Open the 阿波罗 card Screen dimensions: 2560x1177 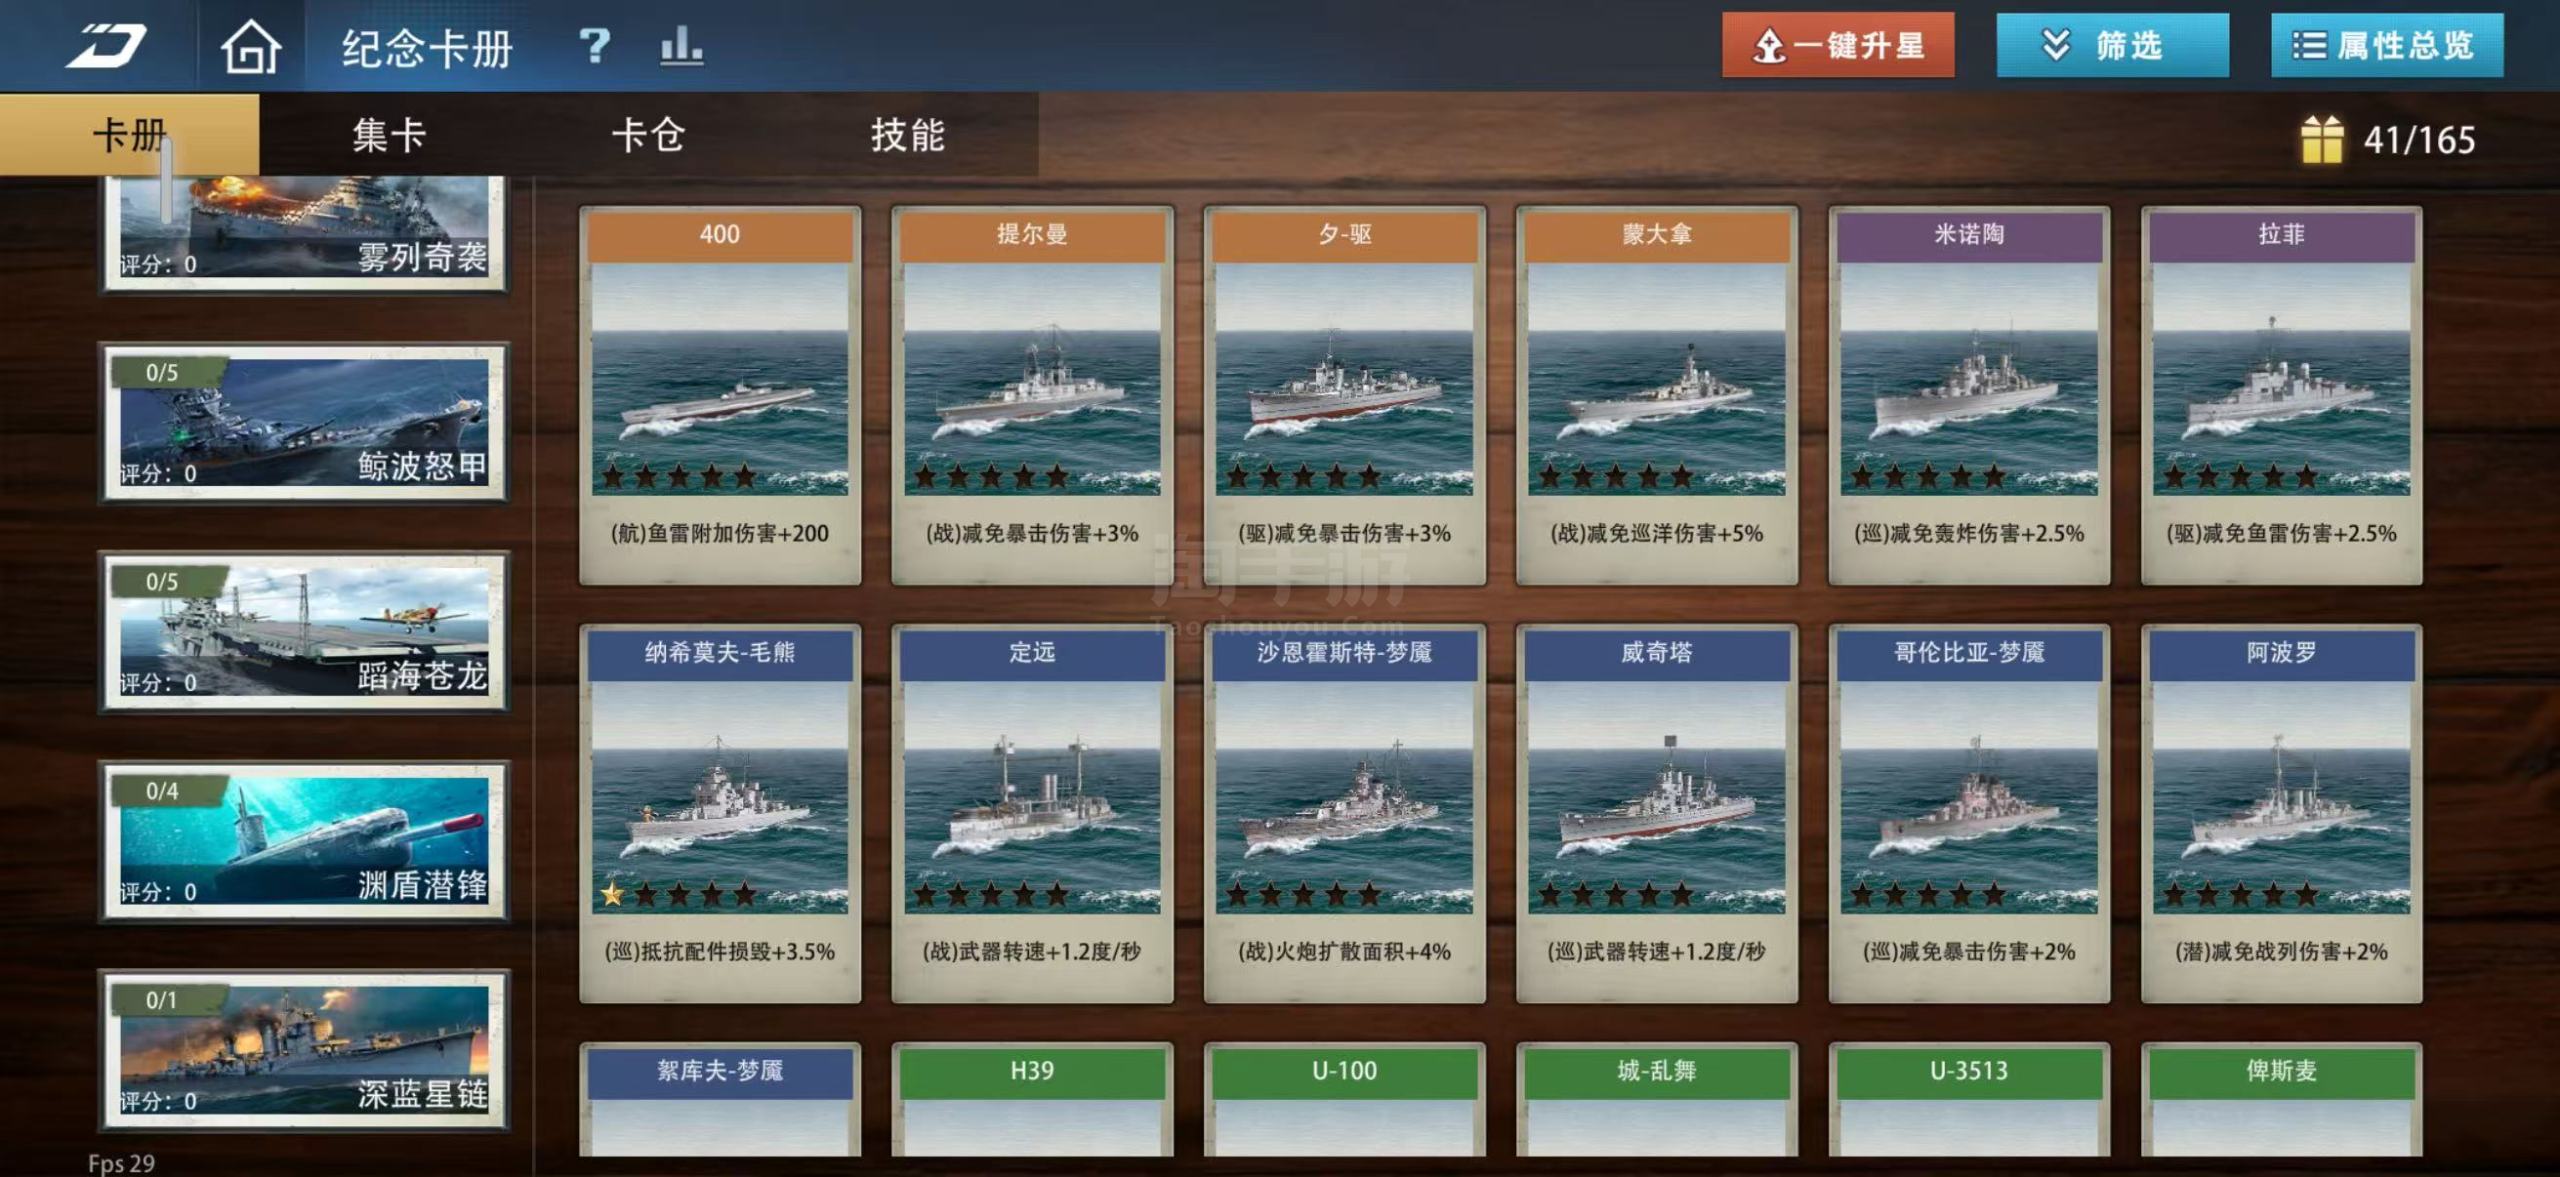2281,813
